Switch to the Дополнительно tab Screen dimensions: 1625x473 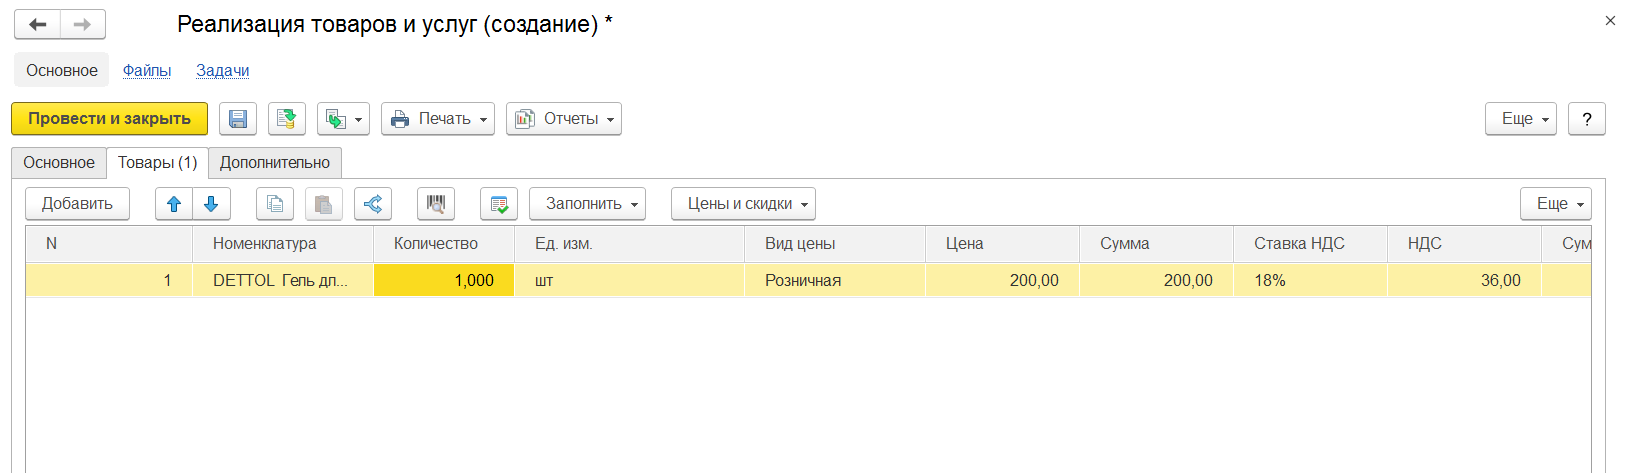coord(275,163)
